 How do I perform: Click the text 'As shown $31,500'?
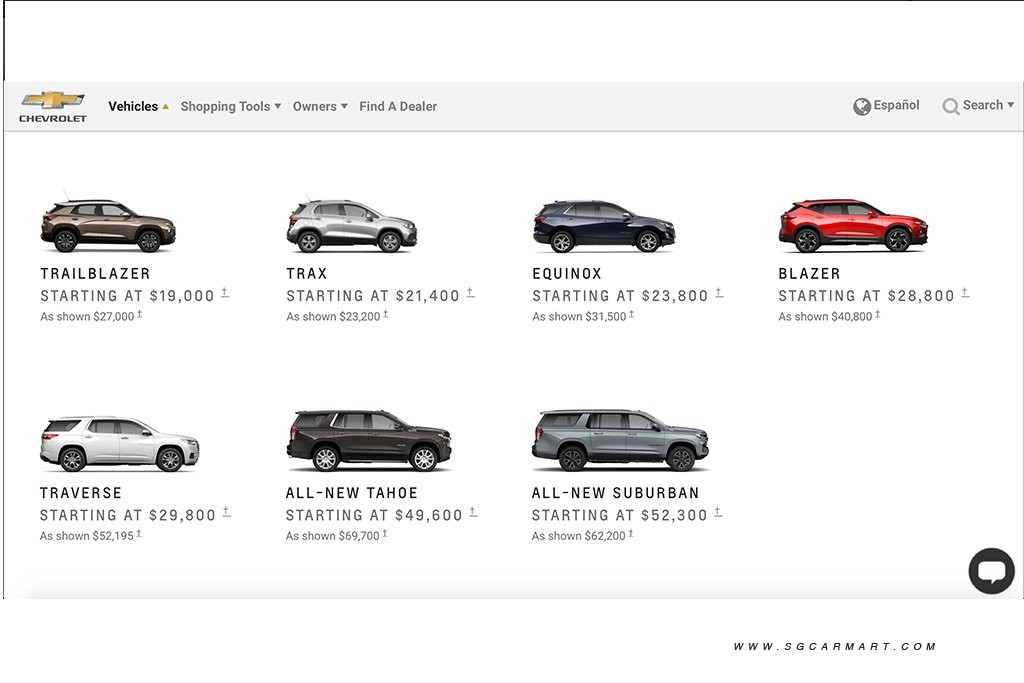[579, 317]
